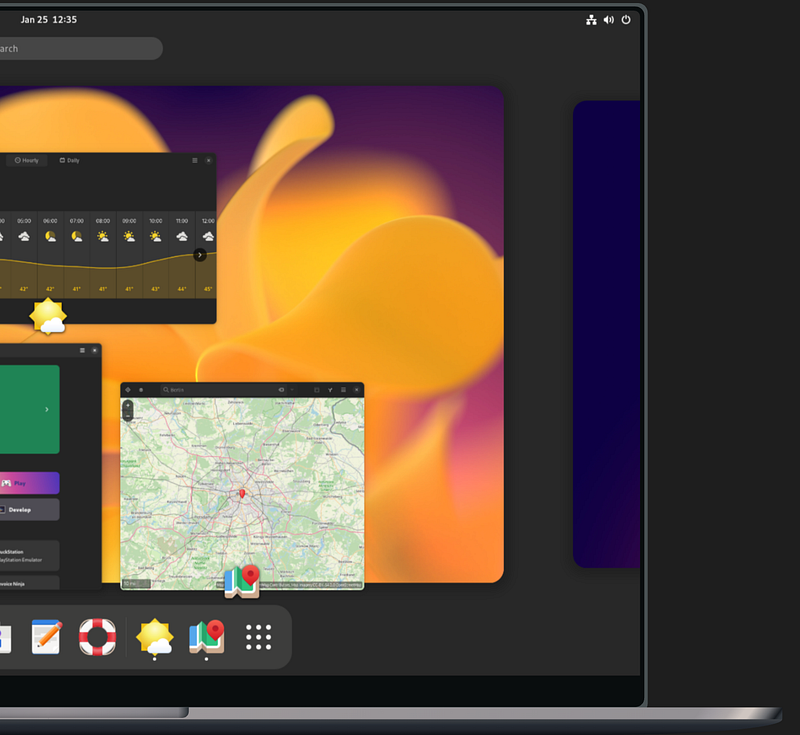The height and width of the screenshot is (735, 800).
Task: Click the red location pin on the map
Action: [242, 493]
